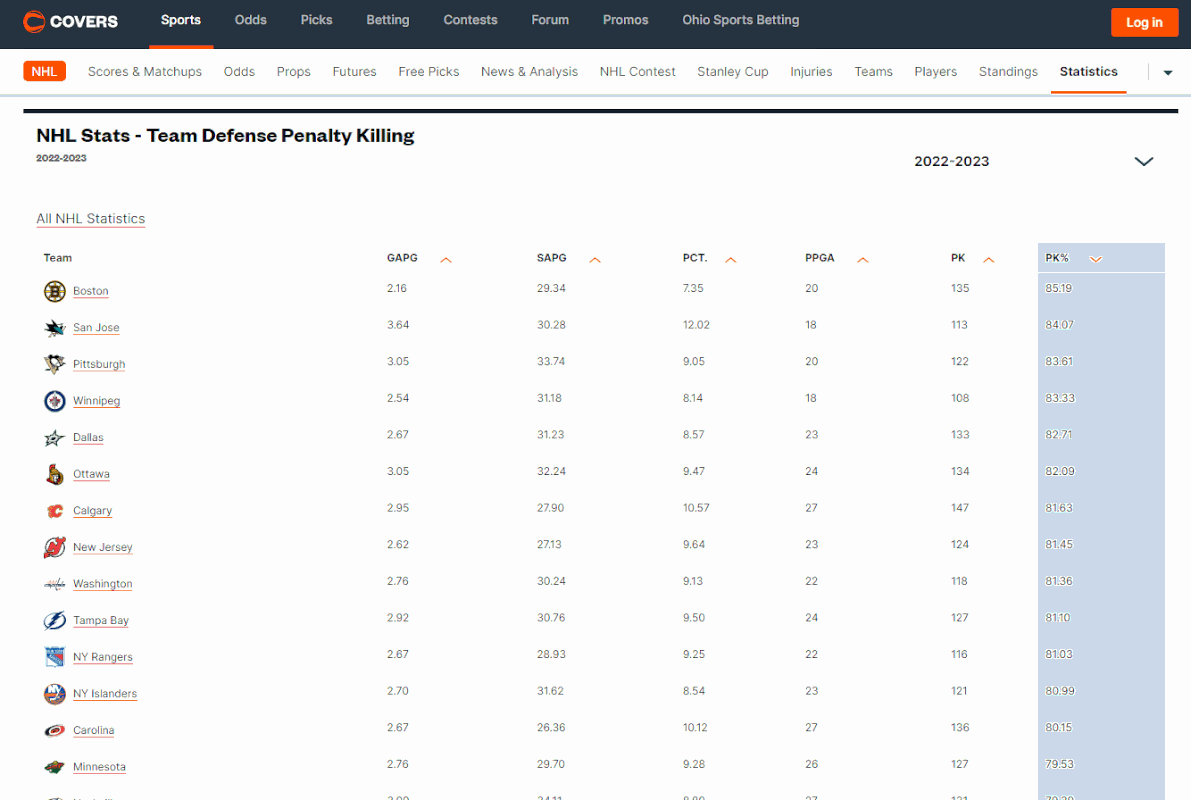Go to Scores & Matchups tab
Image resolution: width=1191 pixels, height=800 pixels.
click(x=144, y=71)
